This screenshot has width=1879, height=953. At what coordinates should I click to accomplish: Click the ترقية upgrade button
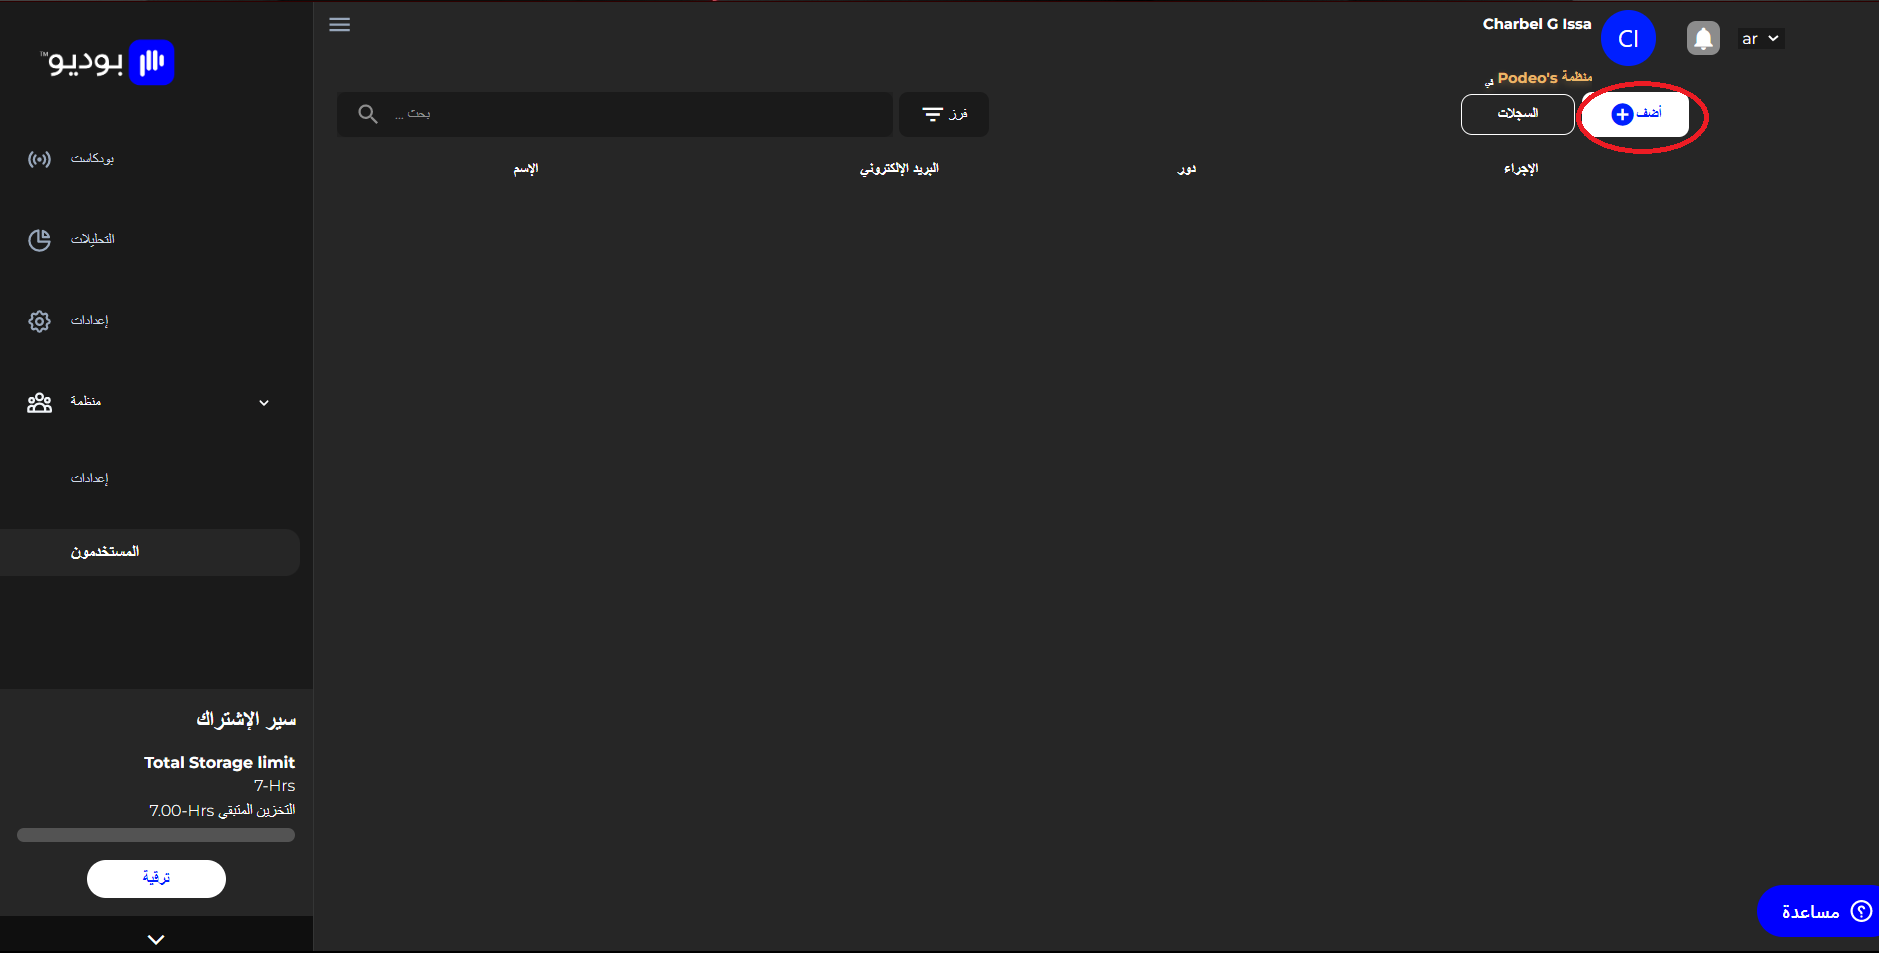(156, 879)
